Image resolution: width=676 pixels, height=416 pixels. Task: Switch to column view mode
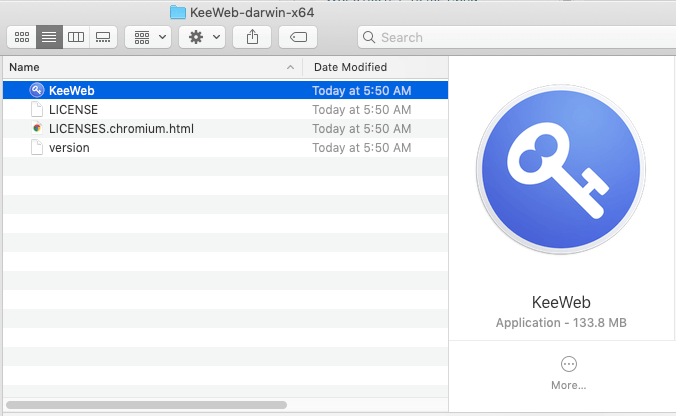(x=75, y=37)
